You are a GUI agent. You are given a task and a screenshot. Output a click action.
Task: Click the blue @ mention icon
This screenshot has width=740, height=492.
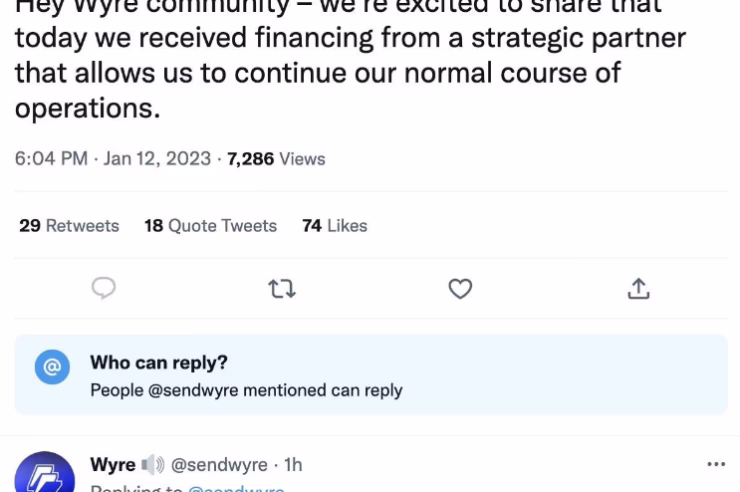(52, 367)
